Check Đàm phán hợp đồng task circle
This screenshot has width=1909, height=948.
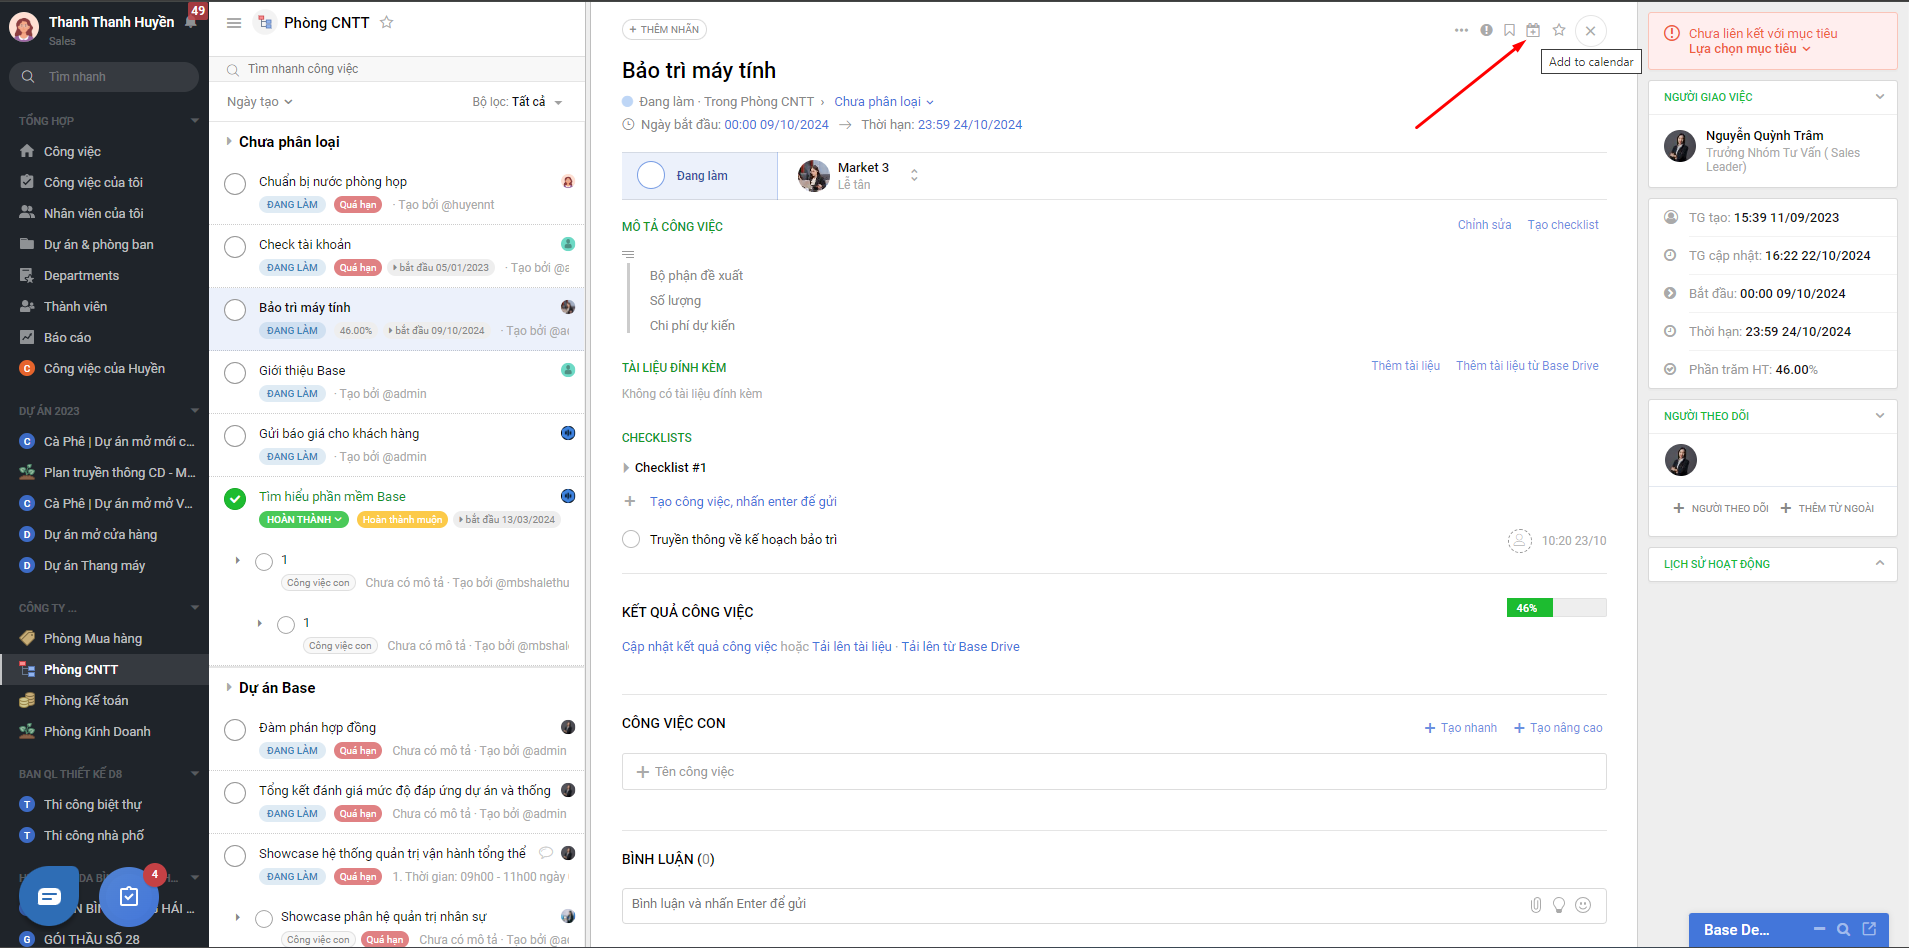pos(235,730)
